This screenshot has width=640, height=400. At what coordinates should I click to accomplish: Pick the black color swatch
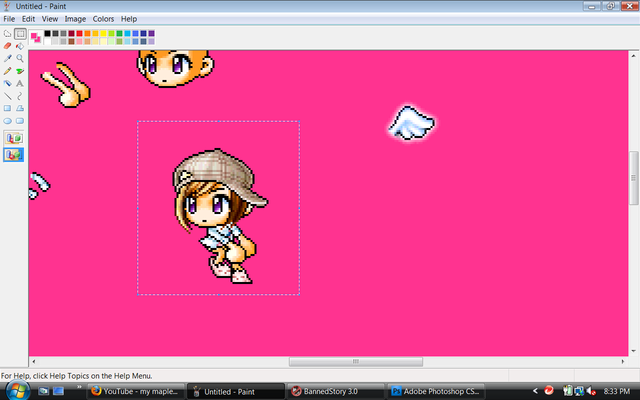pos(48,33)
